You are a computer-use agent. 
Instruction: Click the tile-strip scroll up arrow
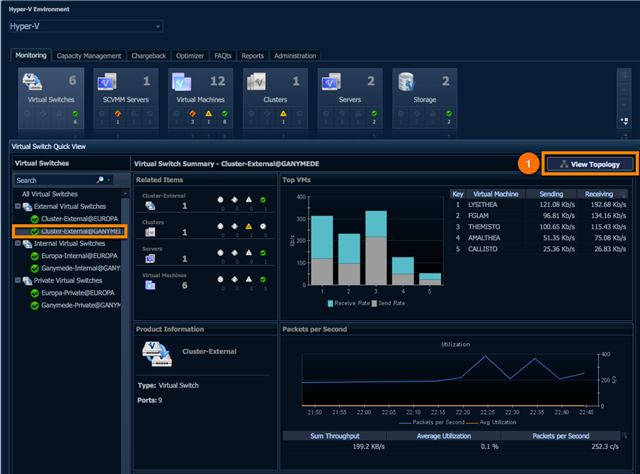tap(624, 89)
